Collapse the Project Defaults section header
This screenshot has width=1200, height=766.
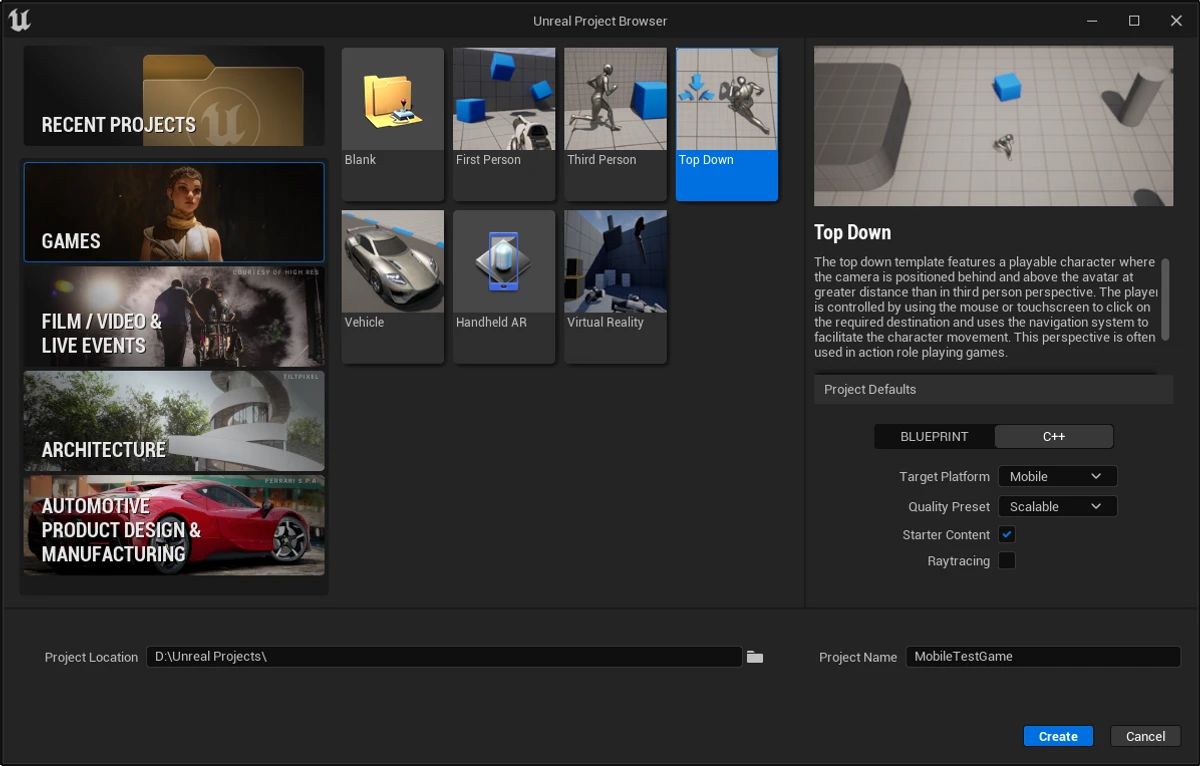[993, 390]
